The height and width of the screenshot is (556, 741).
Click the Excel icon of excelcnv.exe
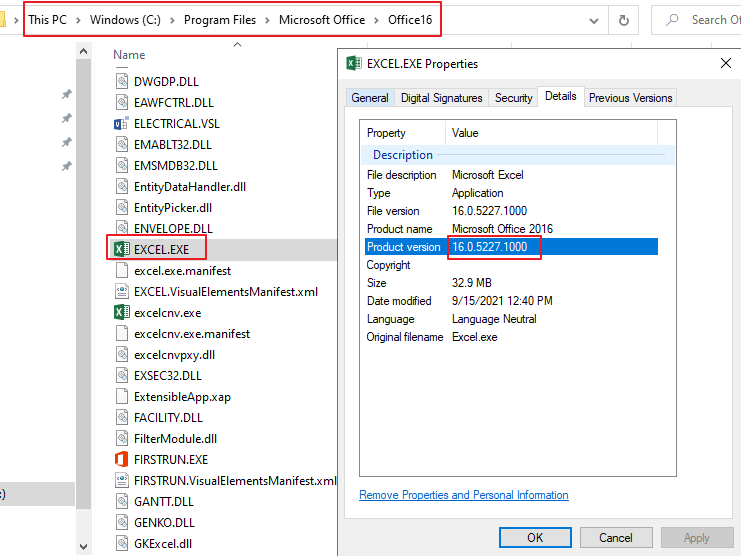point(122,312)
